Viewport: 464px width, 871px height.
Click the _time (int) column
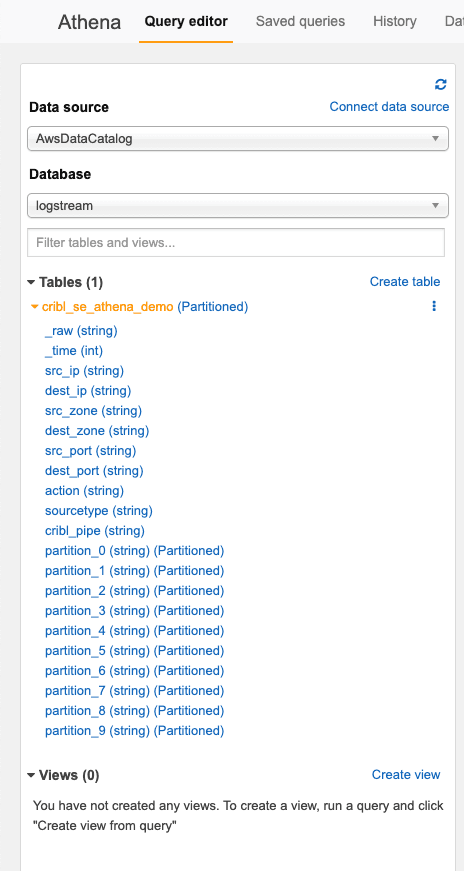pyautogui.click(x=74, y=351)
